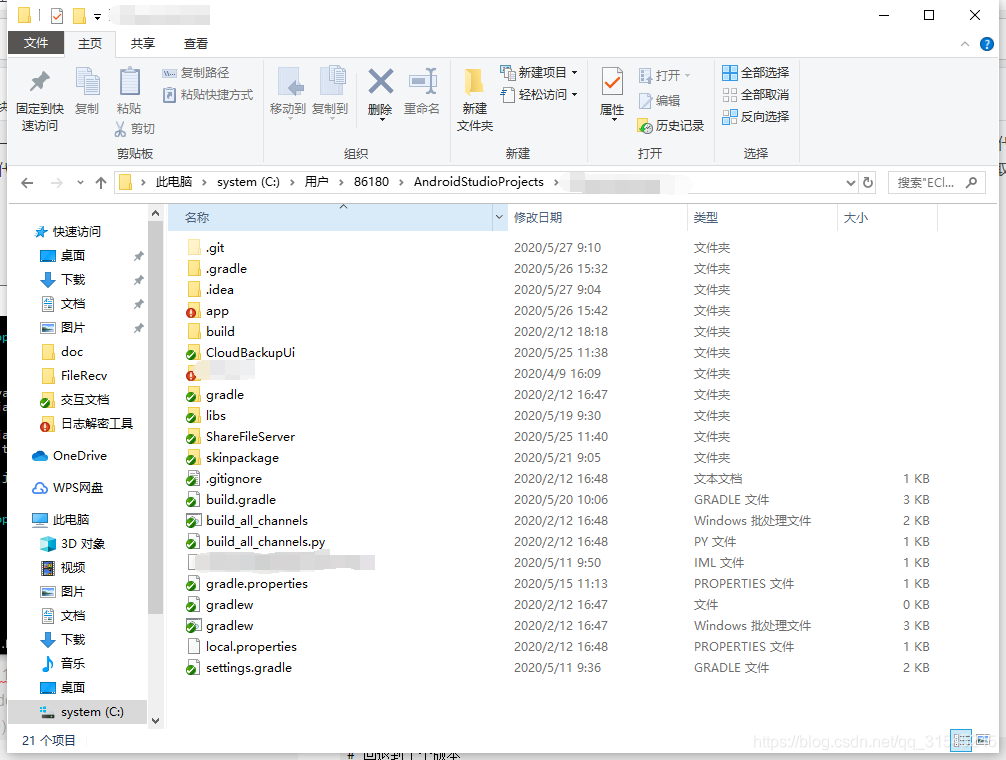Select the app folder with error badge
Image resolution: width=1006 pixels, height=760 pixels.
[x=217, y=311]
